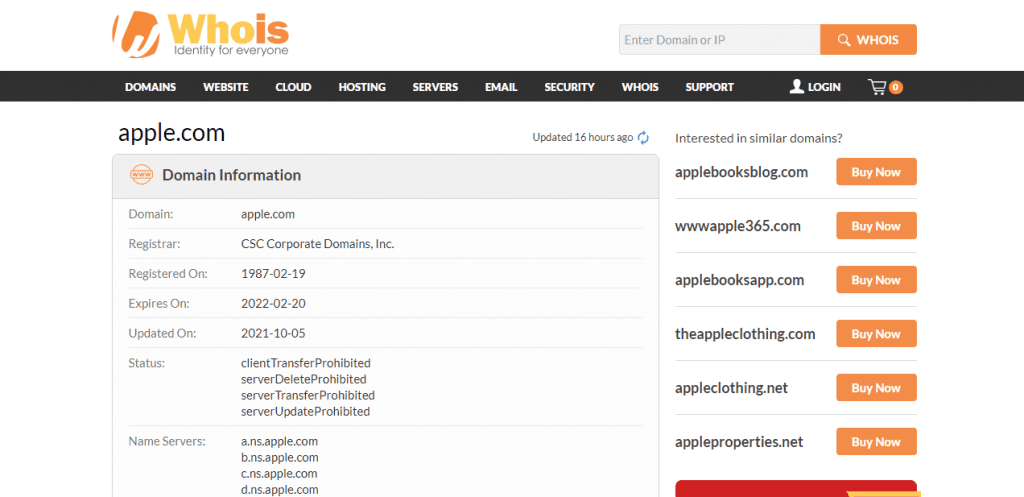Go to Support in the navigation bar
This screenshot has width=1024, height=497.
point(709,87)
